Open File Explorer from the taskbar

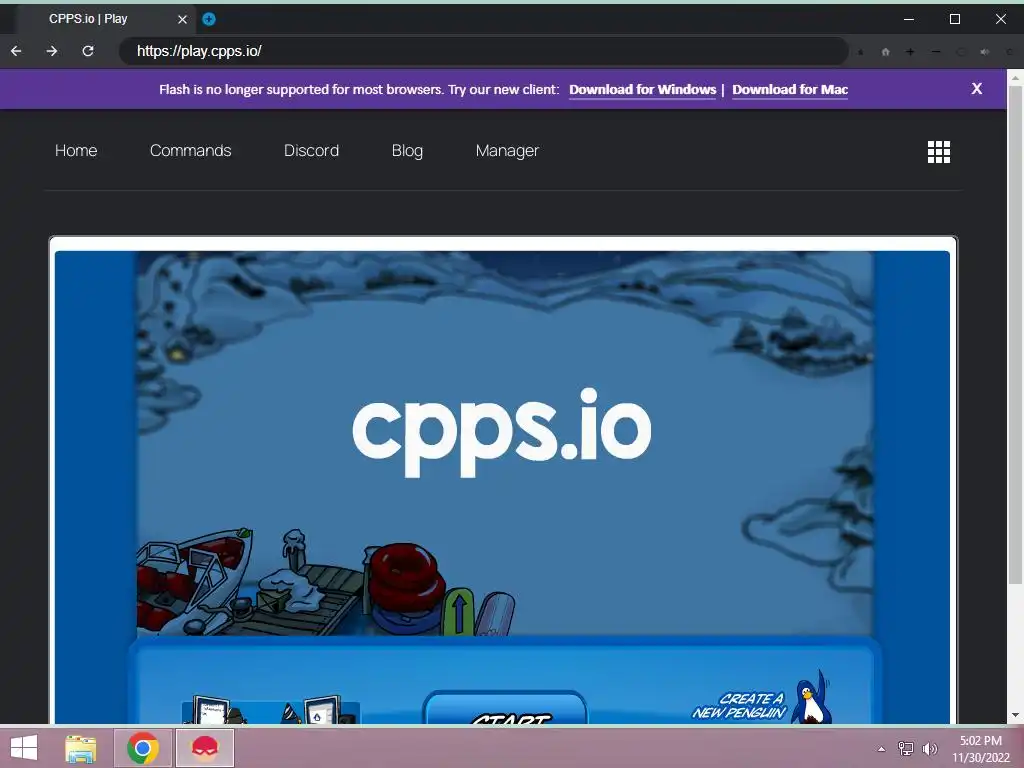coord(81,748)
